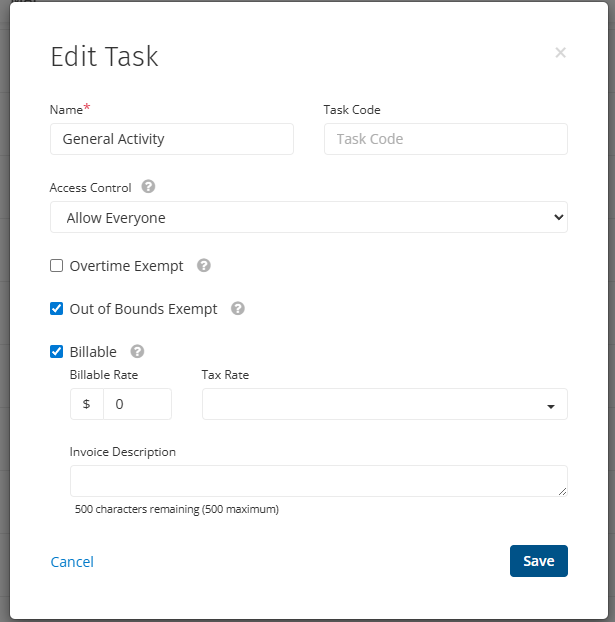Click the help icon beside Overtime Exempt

coord(204,266)
